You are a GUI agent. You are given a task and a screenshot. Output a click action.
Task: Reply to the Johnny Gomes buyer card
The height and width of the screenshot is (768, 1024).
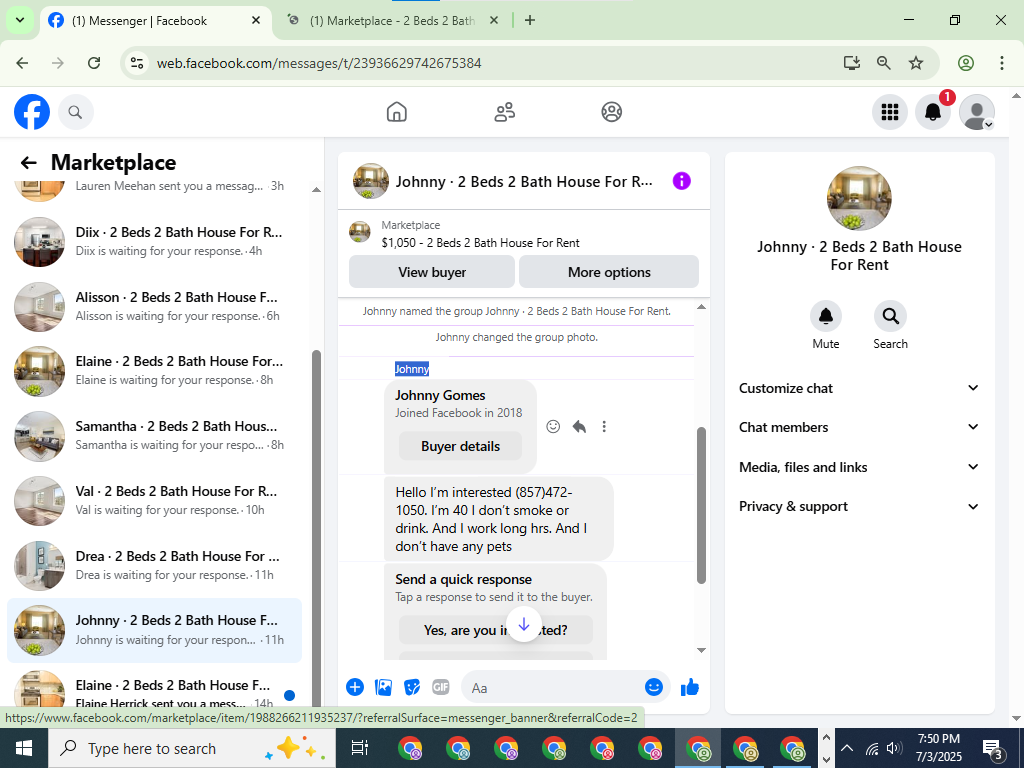[579, 426]
